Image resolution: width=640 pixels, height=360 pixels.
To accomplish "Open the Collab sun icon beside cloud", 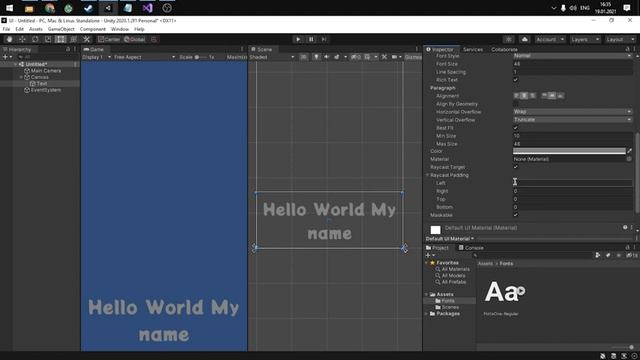I will click(x=509, y=39).
